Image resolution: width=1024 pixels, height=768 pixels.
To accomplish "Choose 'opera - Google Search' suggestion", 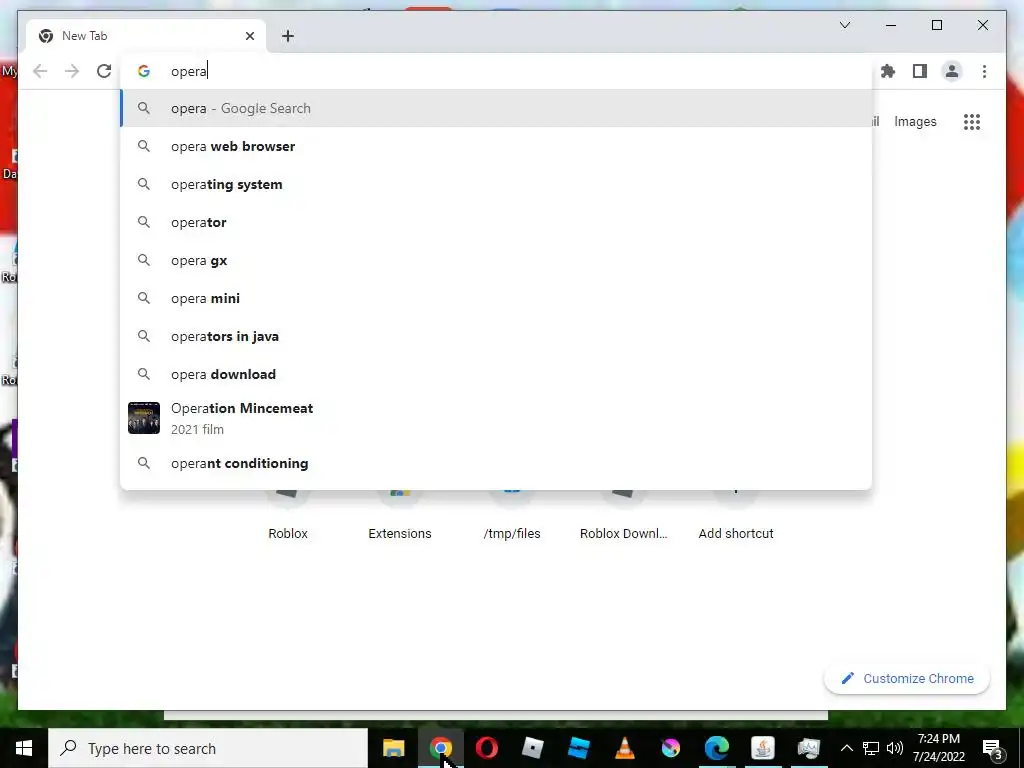I will pyautogui.click(x=496, y=108).
